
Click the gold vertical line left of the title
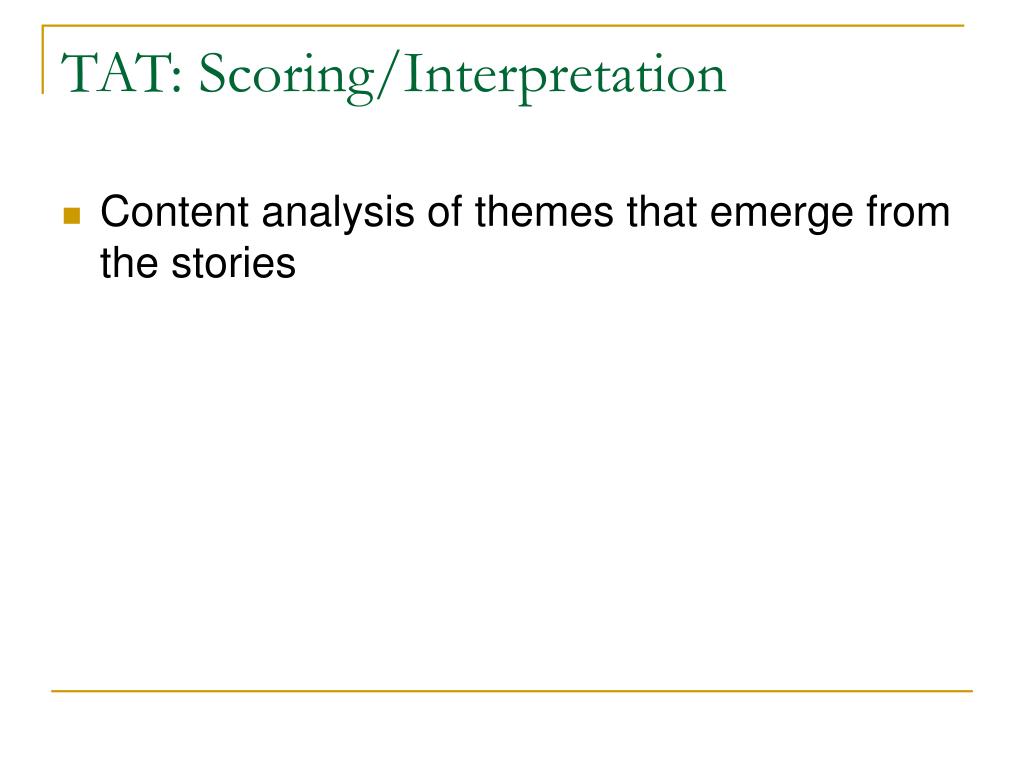click(43, 59)
